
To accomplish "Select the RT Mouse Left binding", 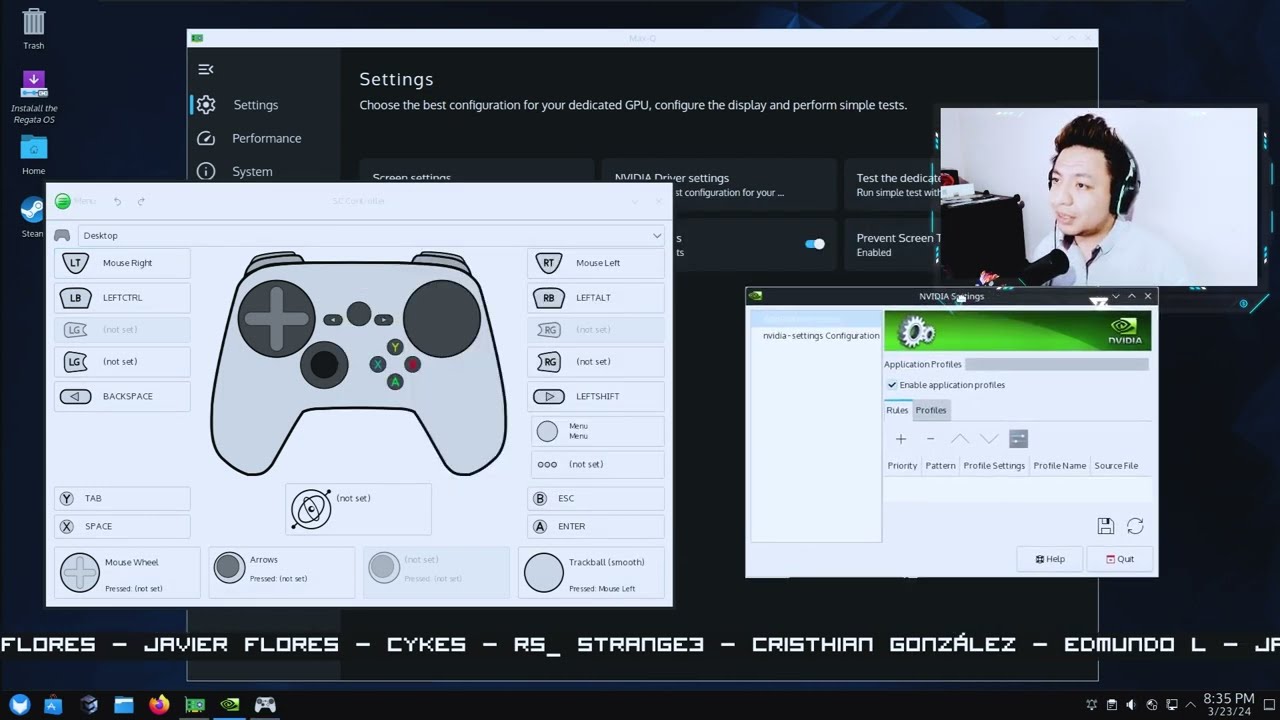I will [596, 263].
